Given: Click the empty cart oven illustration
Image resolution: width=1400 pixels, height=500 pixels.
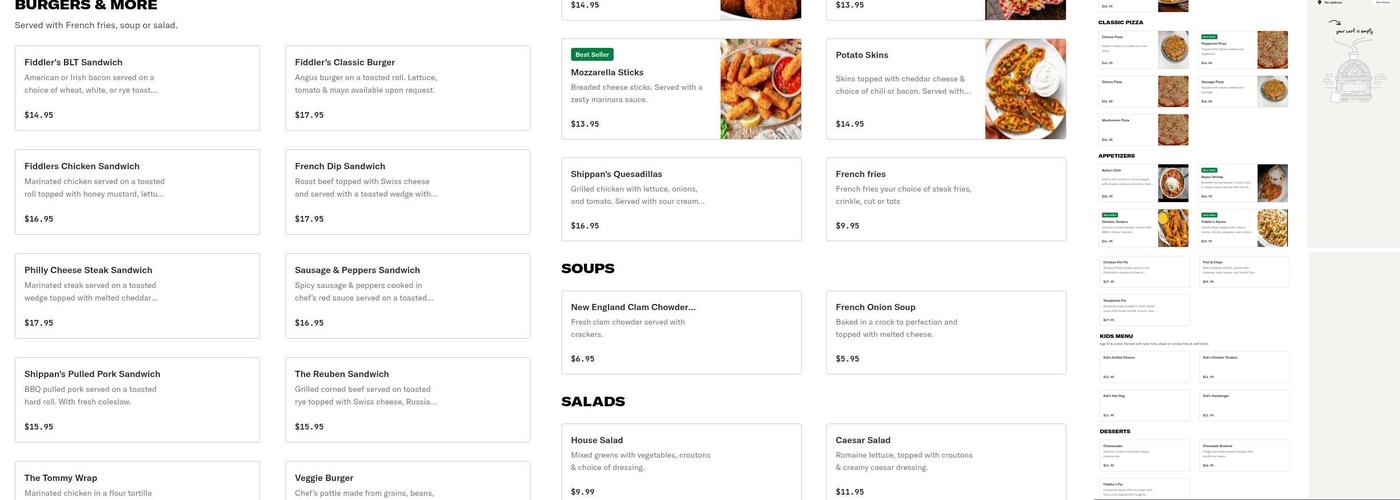Looking at the screenshot, I should (1352, 76).
